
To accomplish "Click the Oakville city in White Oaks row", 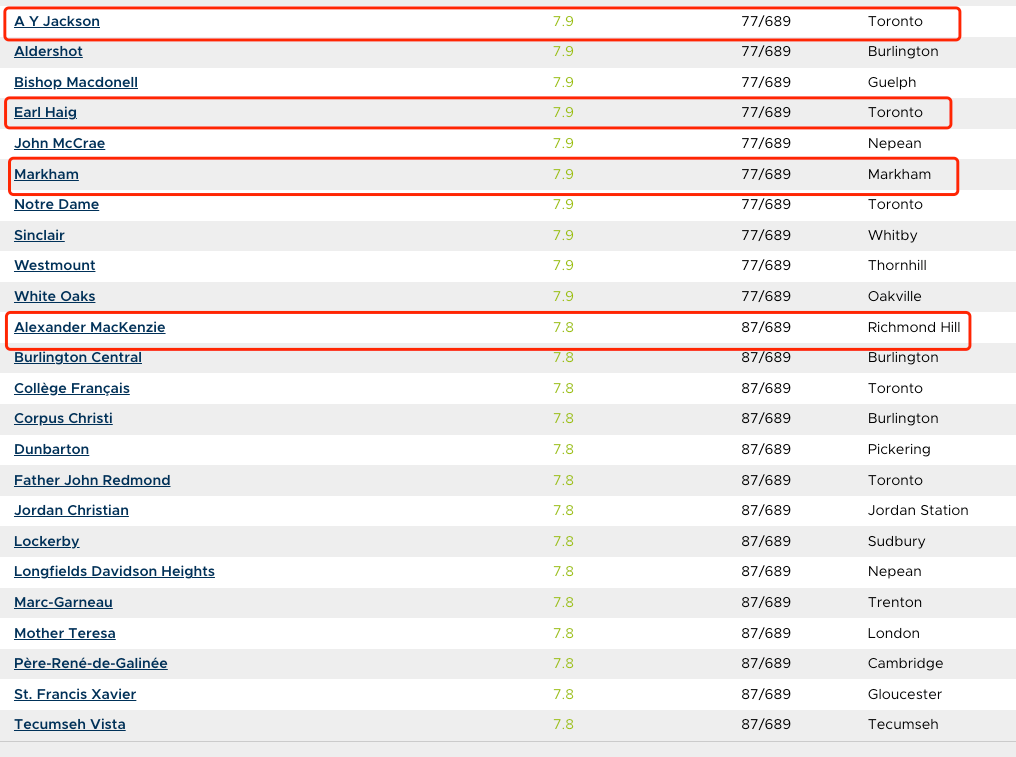I will click(x=895, y=296).
